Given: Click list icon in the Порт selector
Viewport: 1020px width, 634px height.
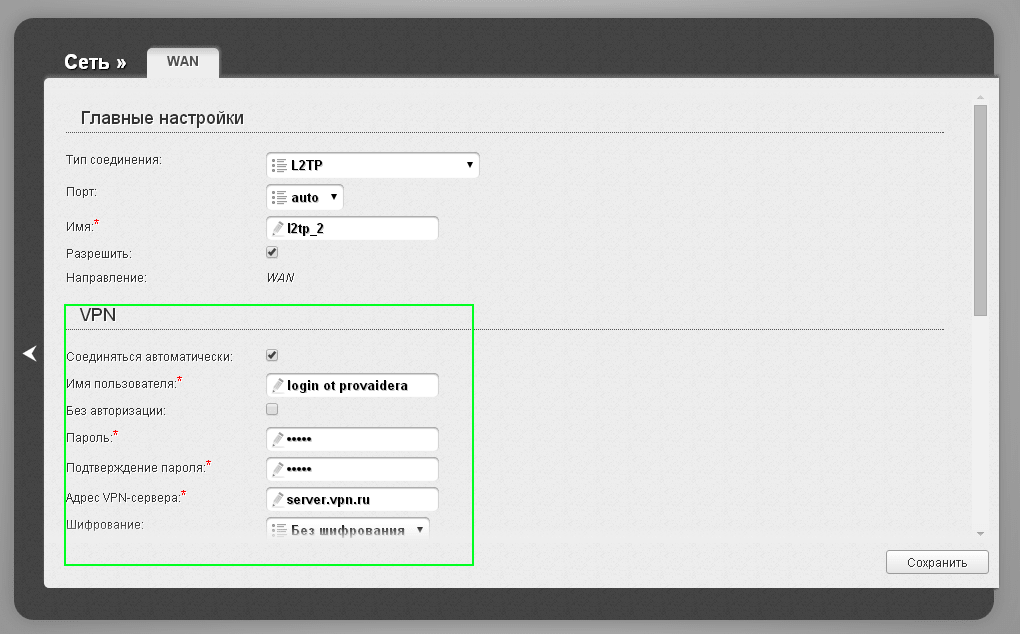Looking at the screenshot, I should point(279,197).
